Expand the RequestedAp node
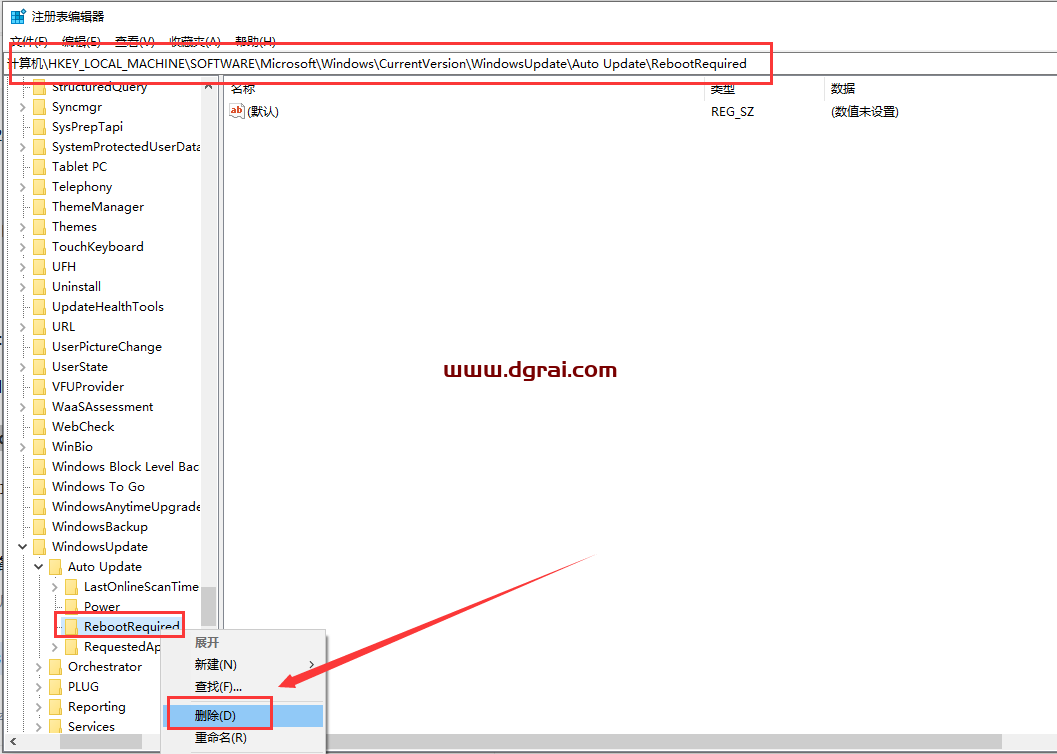 [x=55, y=647]
